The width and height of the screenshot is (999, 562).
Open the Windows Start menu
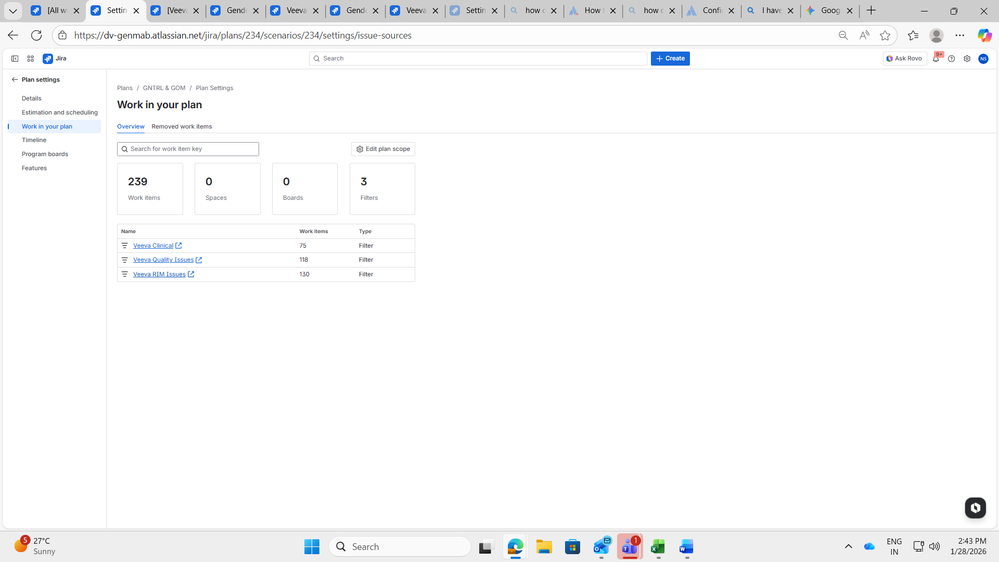pos(312,547)
